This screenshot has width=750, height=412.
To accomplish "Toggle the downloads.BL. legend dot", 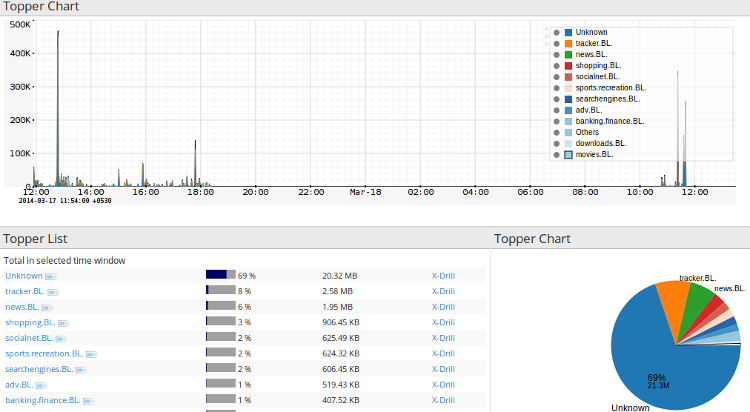I will [x=556, y=144].
